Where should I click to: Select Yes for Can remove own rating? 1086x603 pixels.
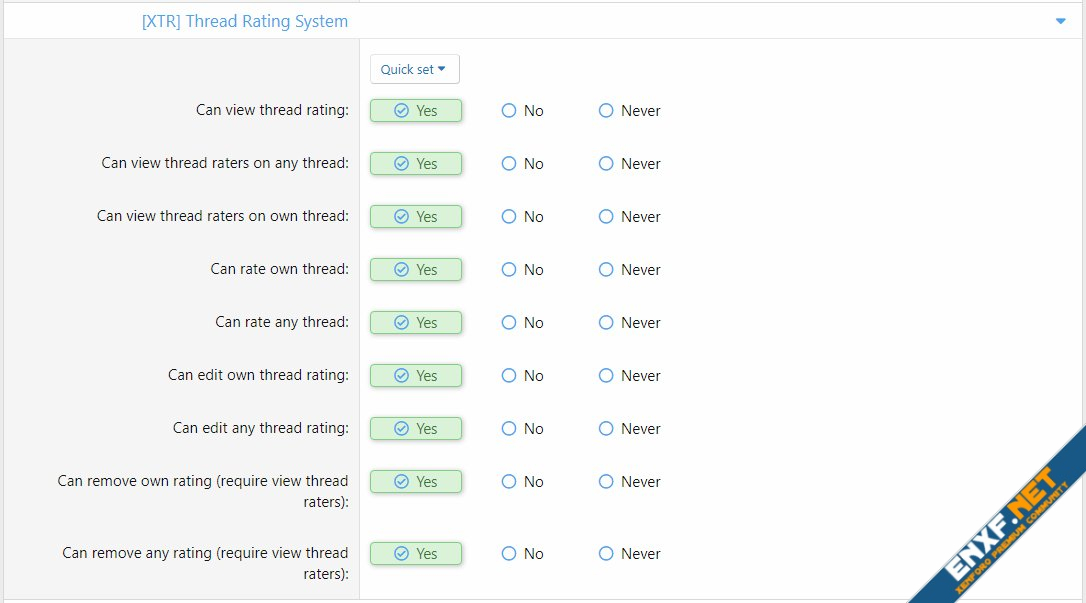coord(416,482)
